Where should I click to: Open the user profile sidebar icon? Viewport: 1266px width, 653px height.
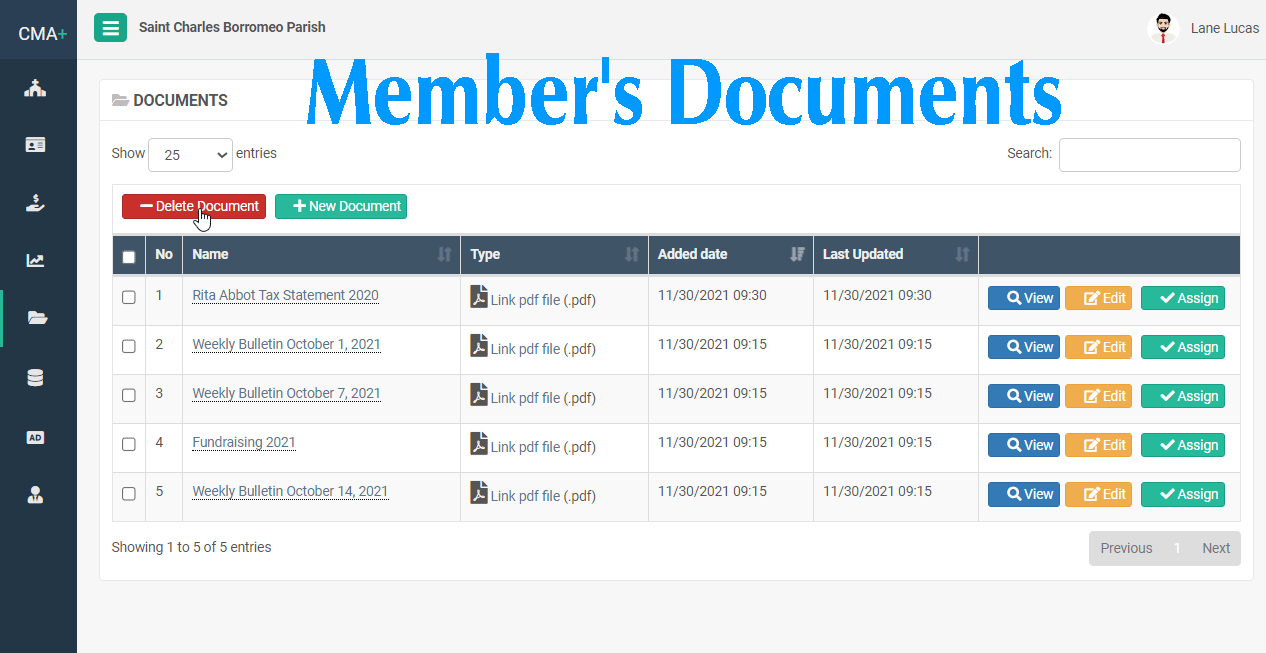tap(36, 494)
